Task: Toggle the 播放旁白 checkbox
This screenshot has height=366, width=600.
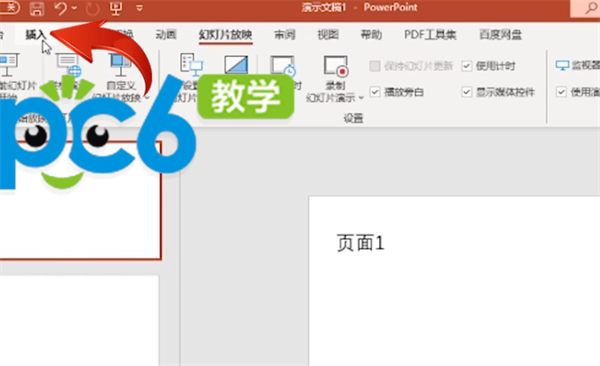Action: (375, 92)
